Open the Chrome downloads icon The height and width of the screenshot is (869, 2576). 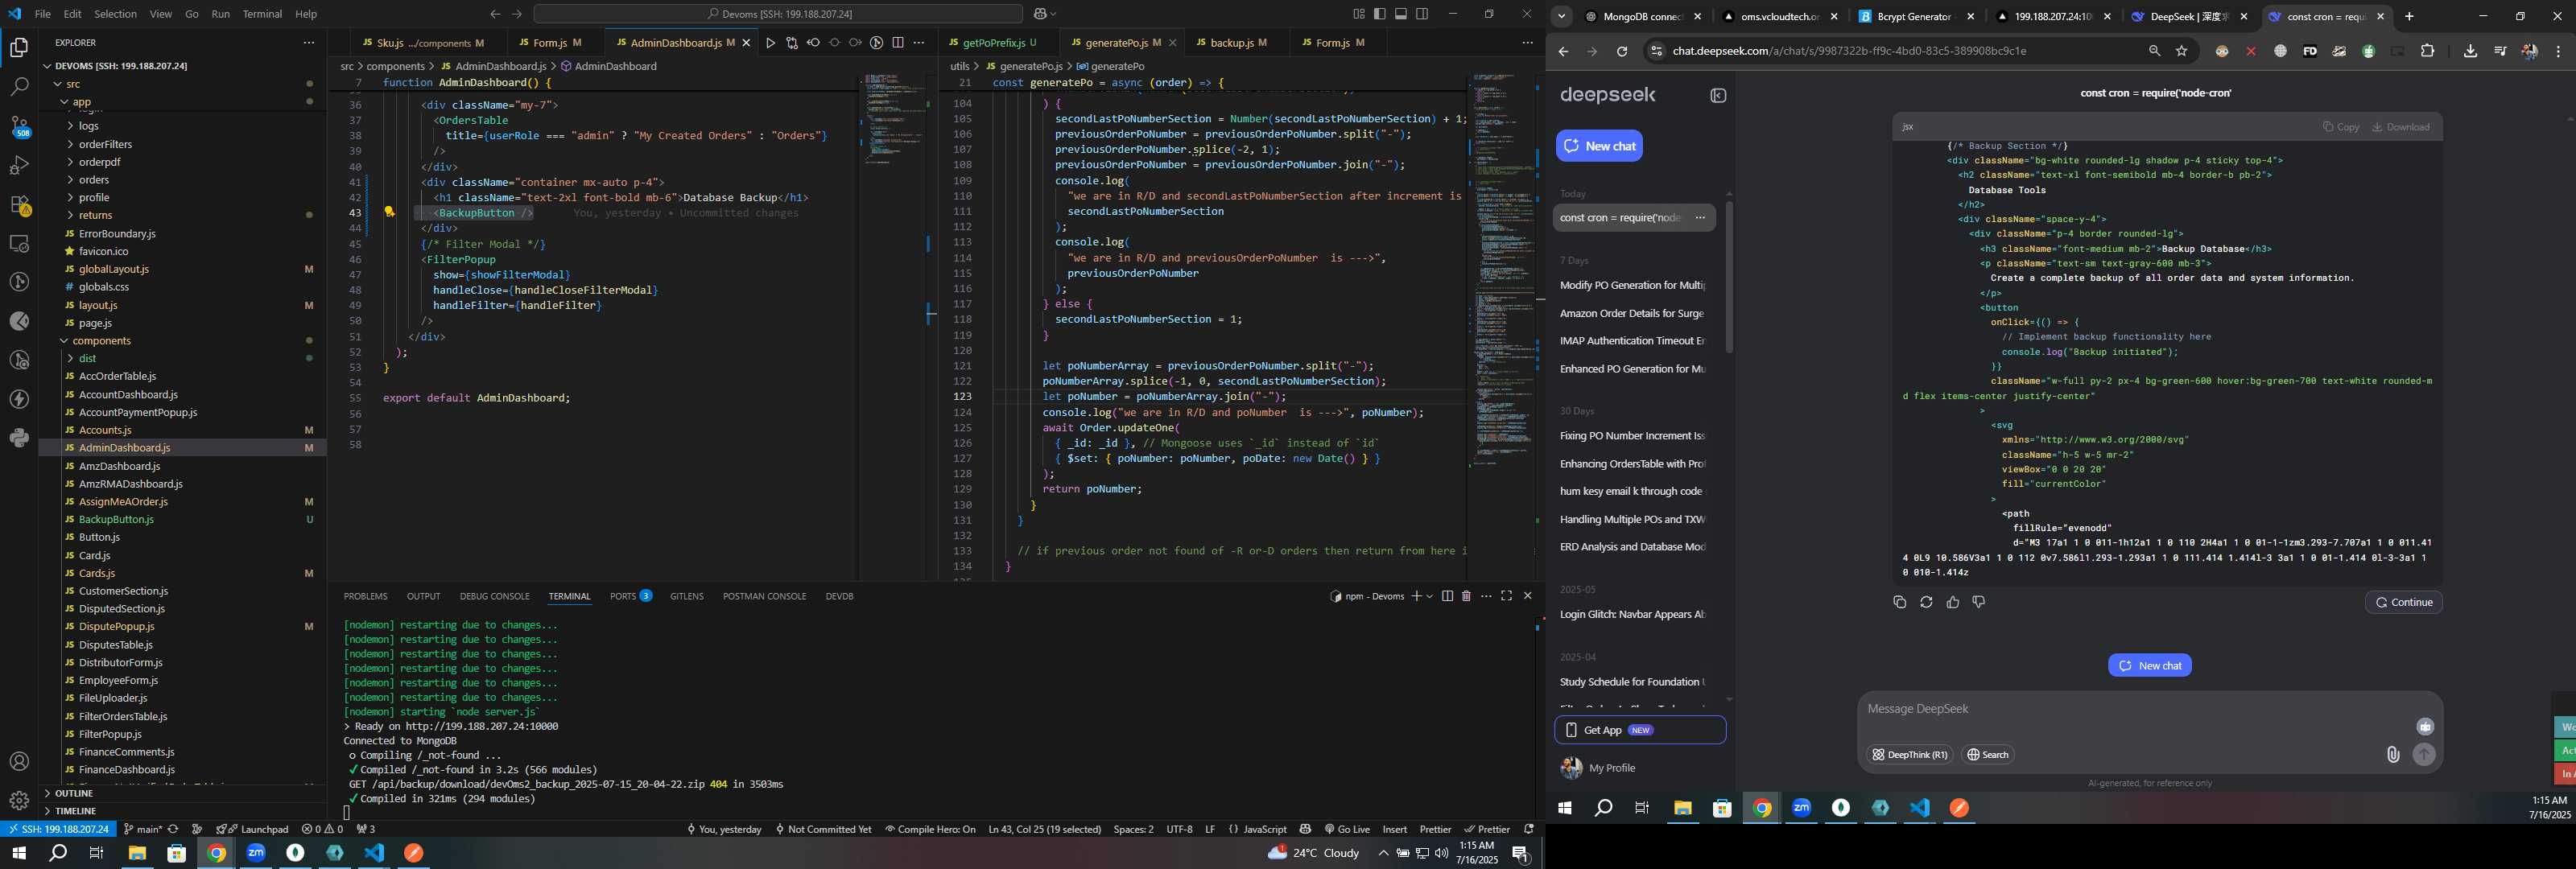tap(2470, 51)
